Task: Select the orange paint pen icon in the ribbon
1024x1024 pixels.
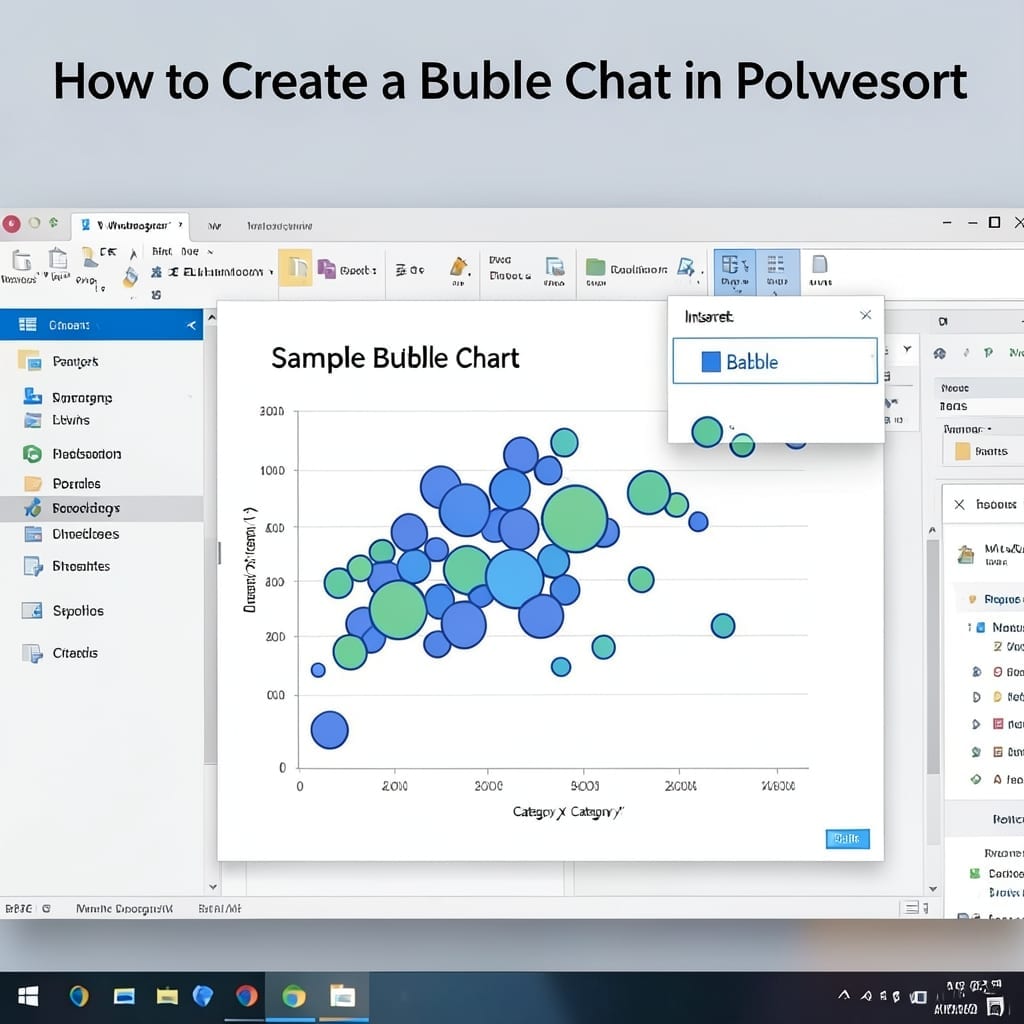Action: coord(458,267)
